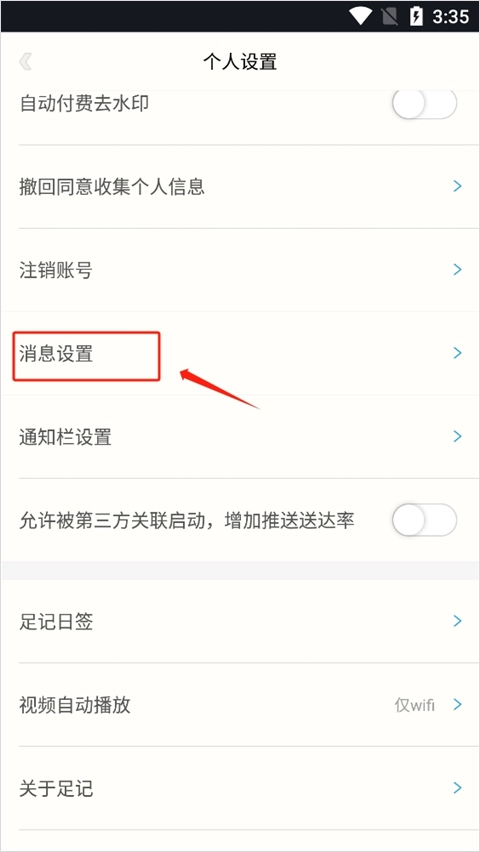This screenshot has width=480, height=852.
Task: Tap the Wi-Fi status icon
Action: (360, 16)
